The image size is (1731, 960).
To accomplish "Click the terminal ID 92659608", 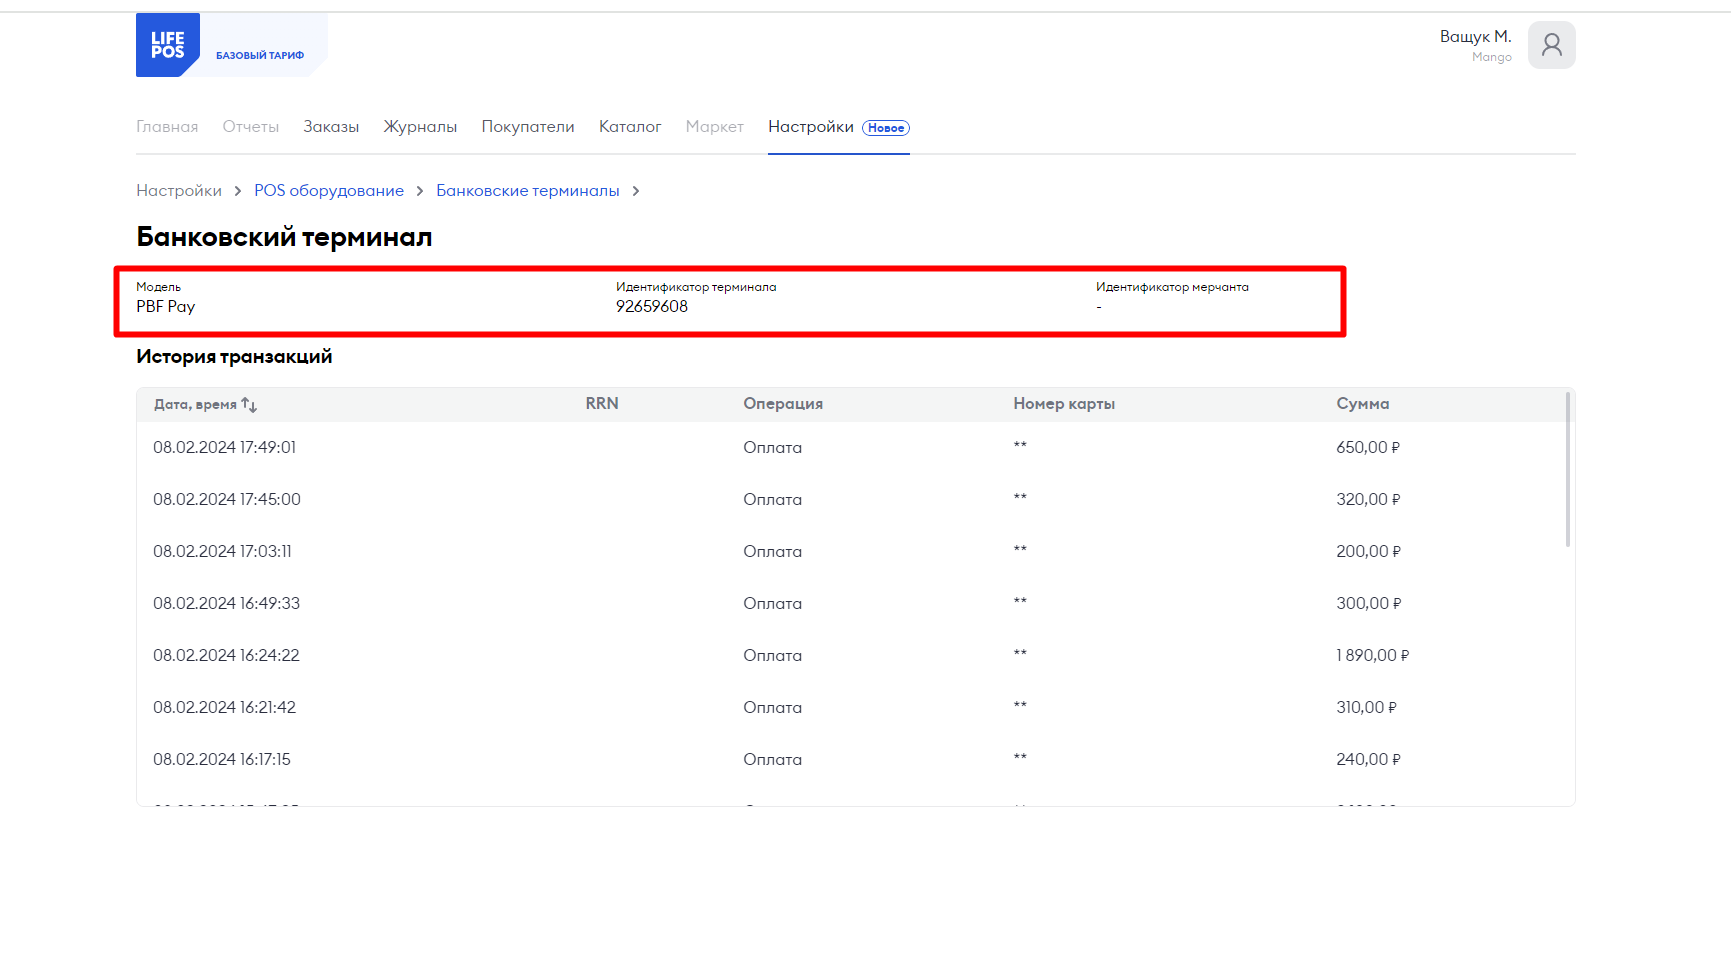I will coord(652,307).
